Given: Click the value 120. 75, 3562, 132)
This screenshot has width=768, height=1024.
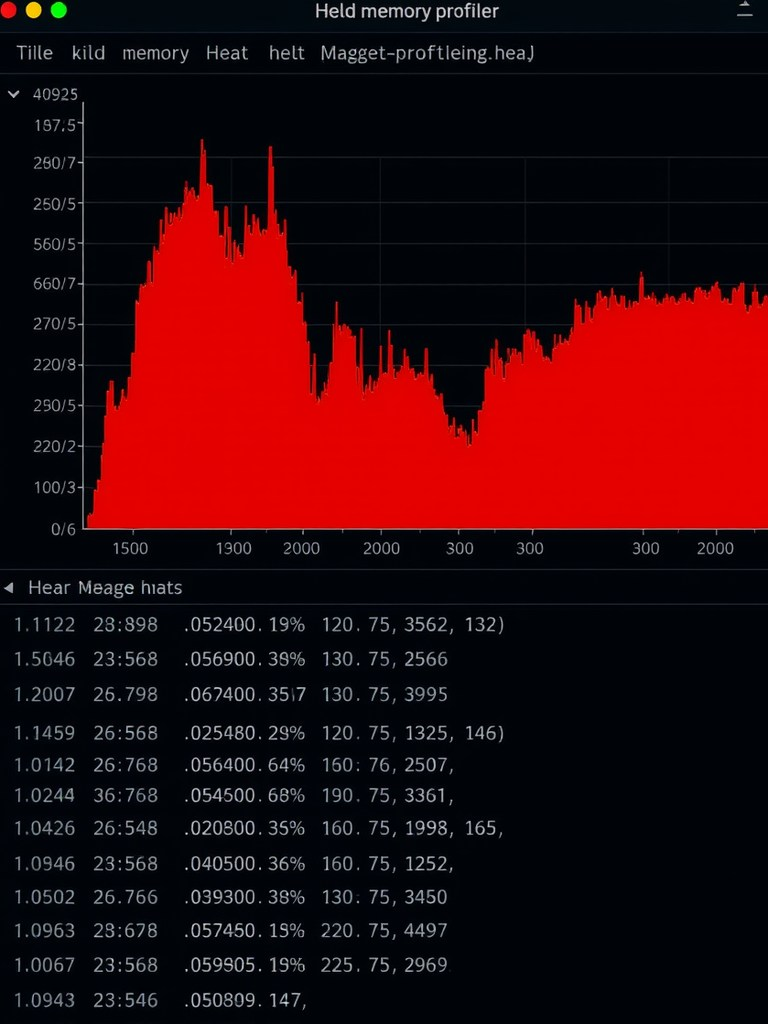Looking at the screenshot, I should [413, 624].
